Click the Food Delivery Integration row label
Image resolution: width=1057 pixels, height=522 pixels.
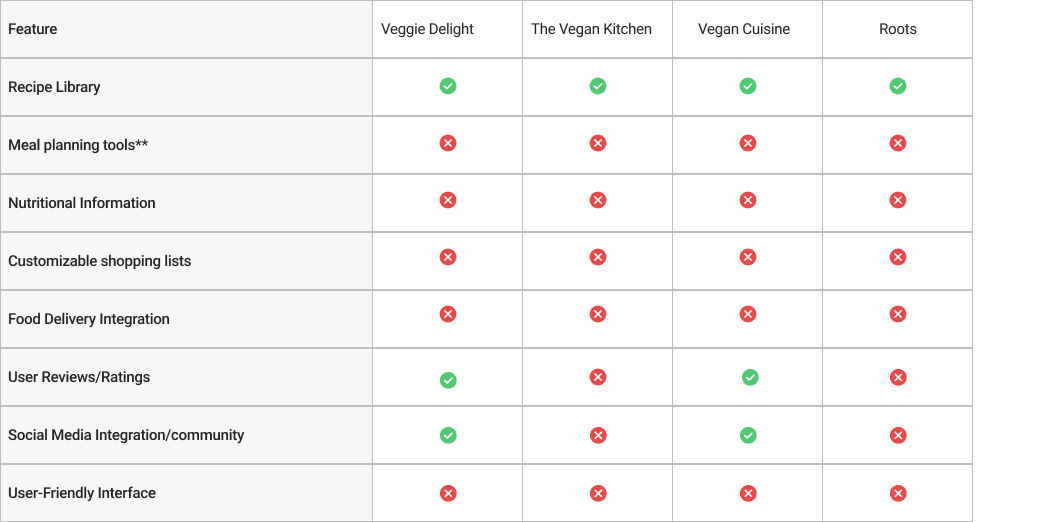tap(89, 319)
